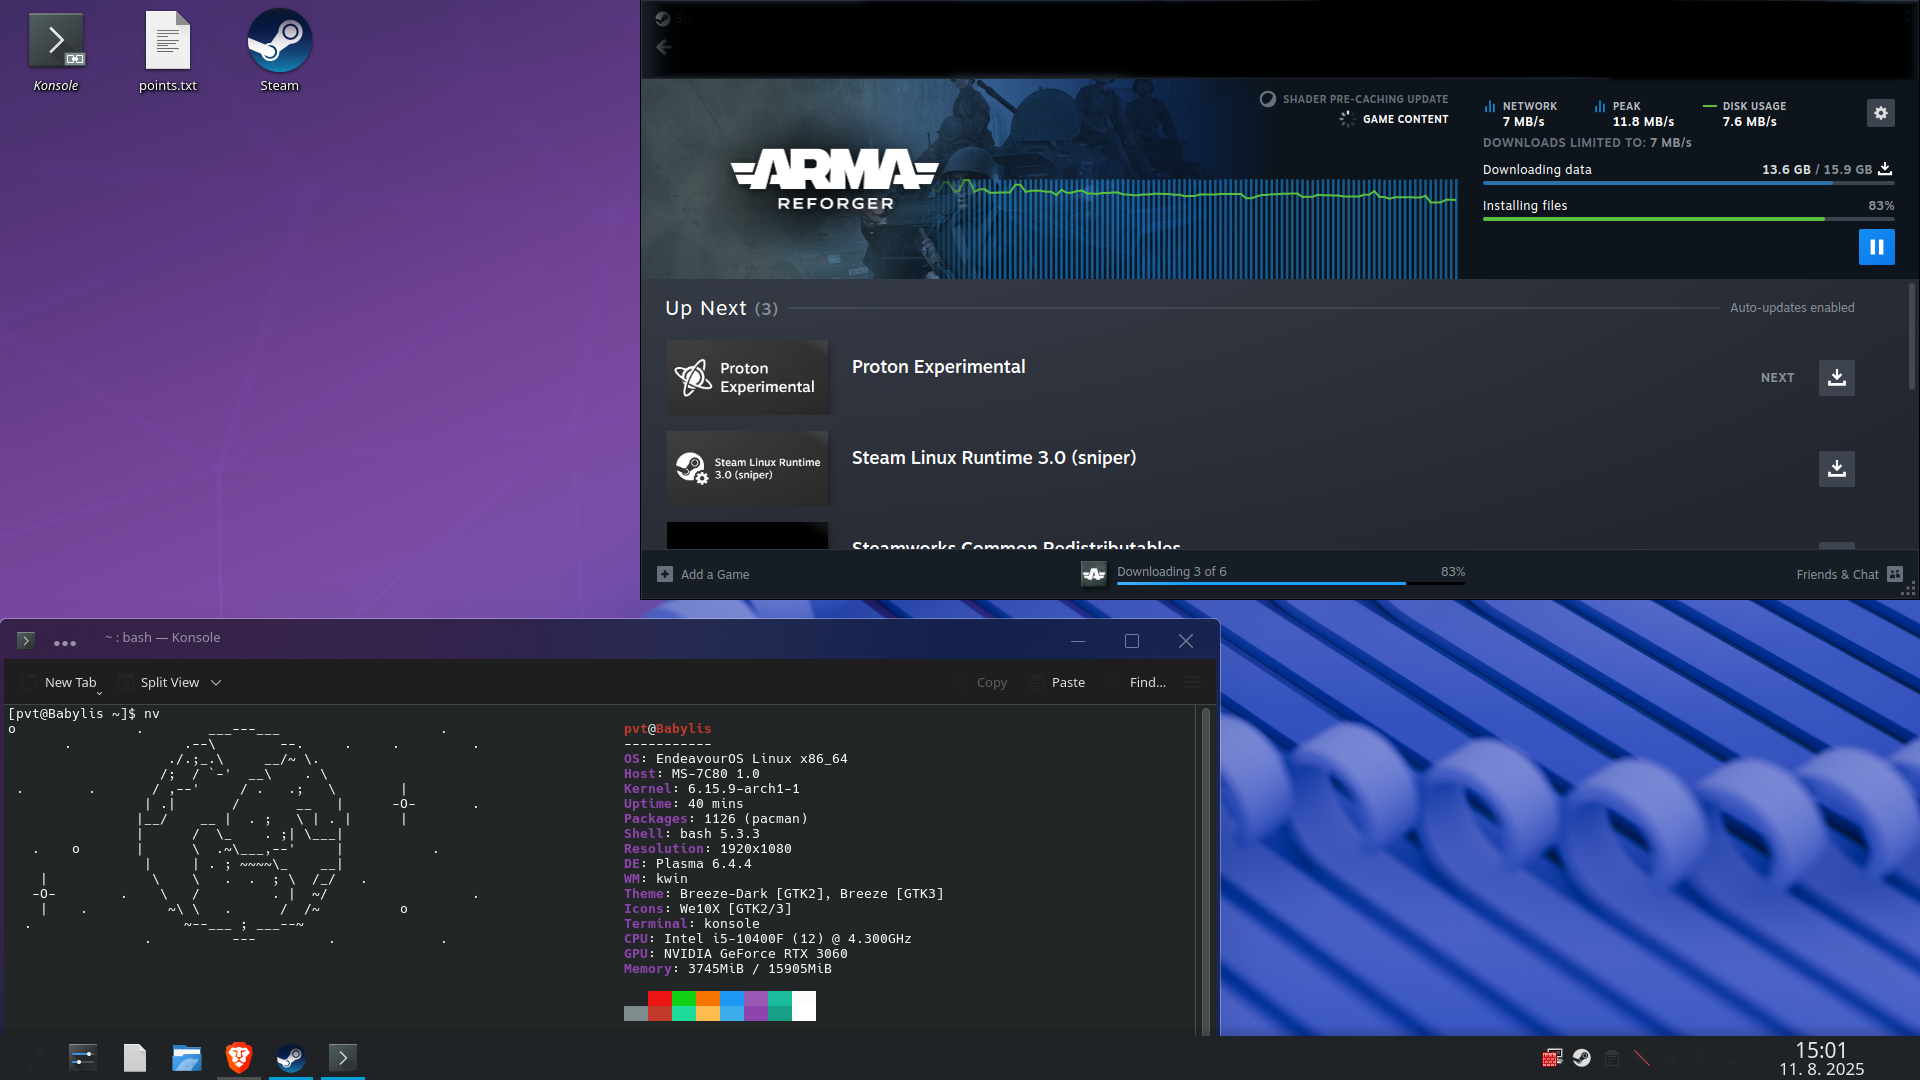The image size is (1920, 1080).
Task: Click Konsole title bar three-dots menu
Action: click(65, 643)
